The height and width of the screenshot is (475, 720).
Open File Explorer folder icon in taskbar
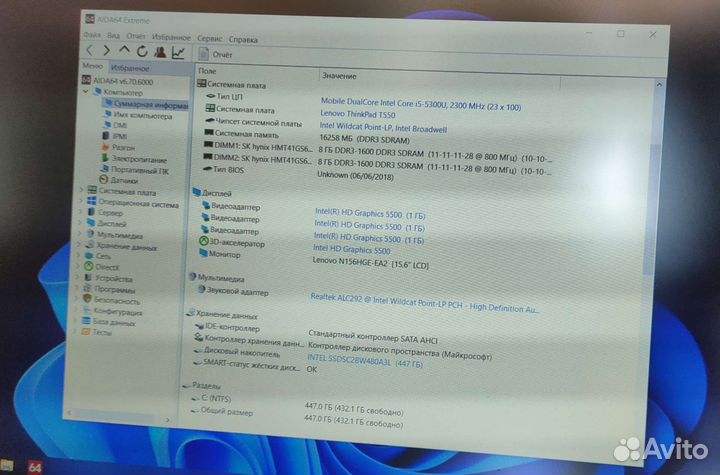(x=6, y=465)
